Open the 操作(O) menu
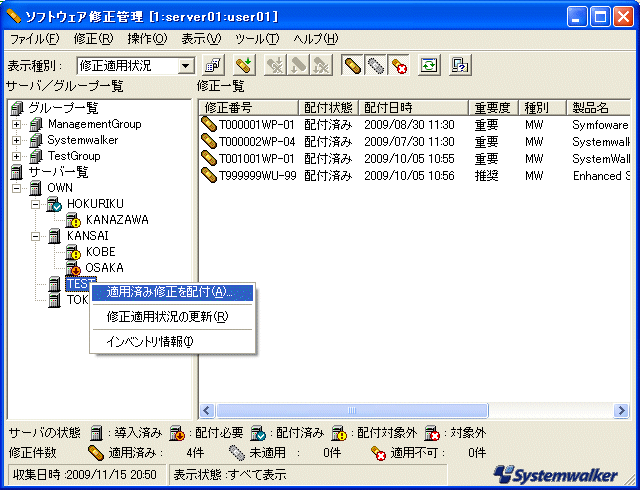The width and height of the screenshot is (640, 490). [x=147, y=39]
